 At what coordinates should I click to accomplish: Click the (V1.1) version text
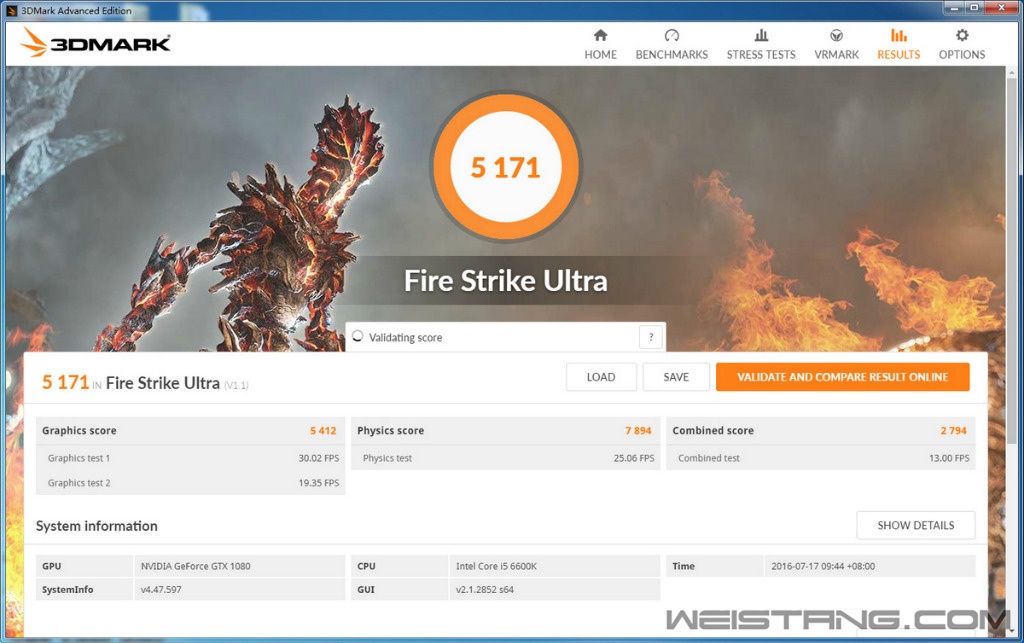pyautogui.click(x=236, y=385)
